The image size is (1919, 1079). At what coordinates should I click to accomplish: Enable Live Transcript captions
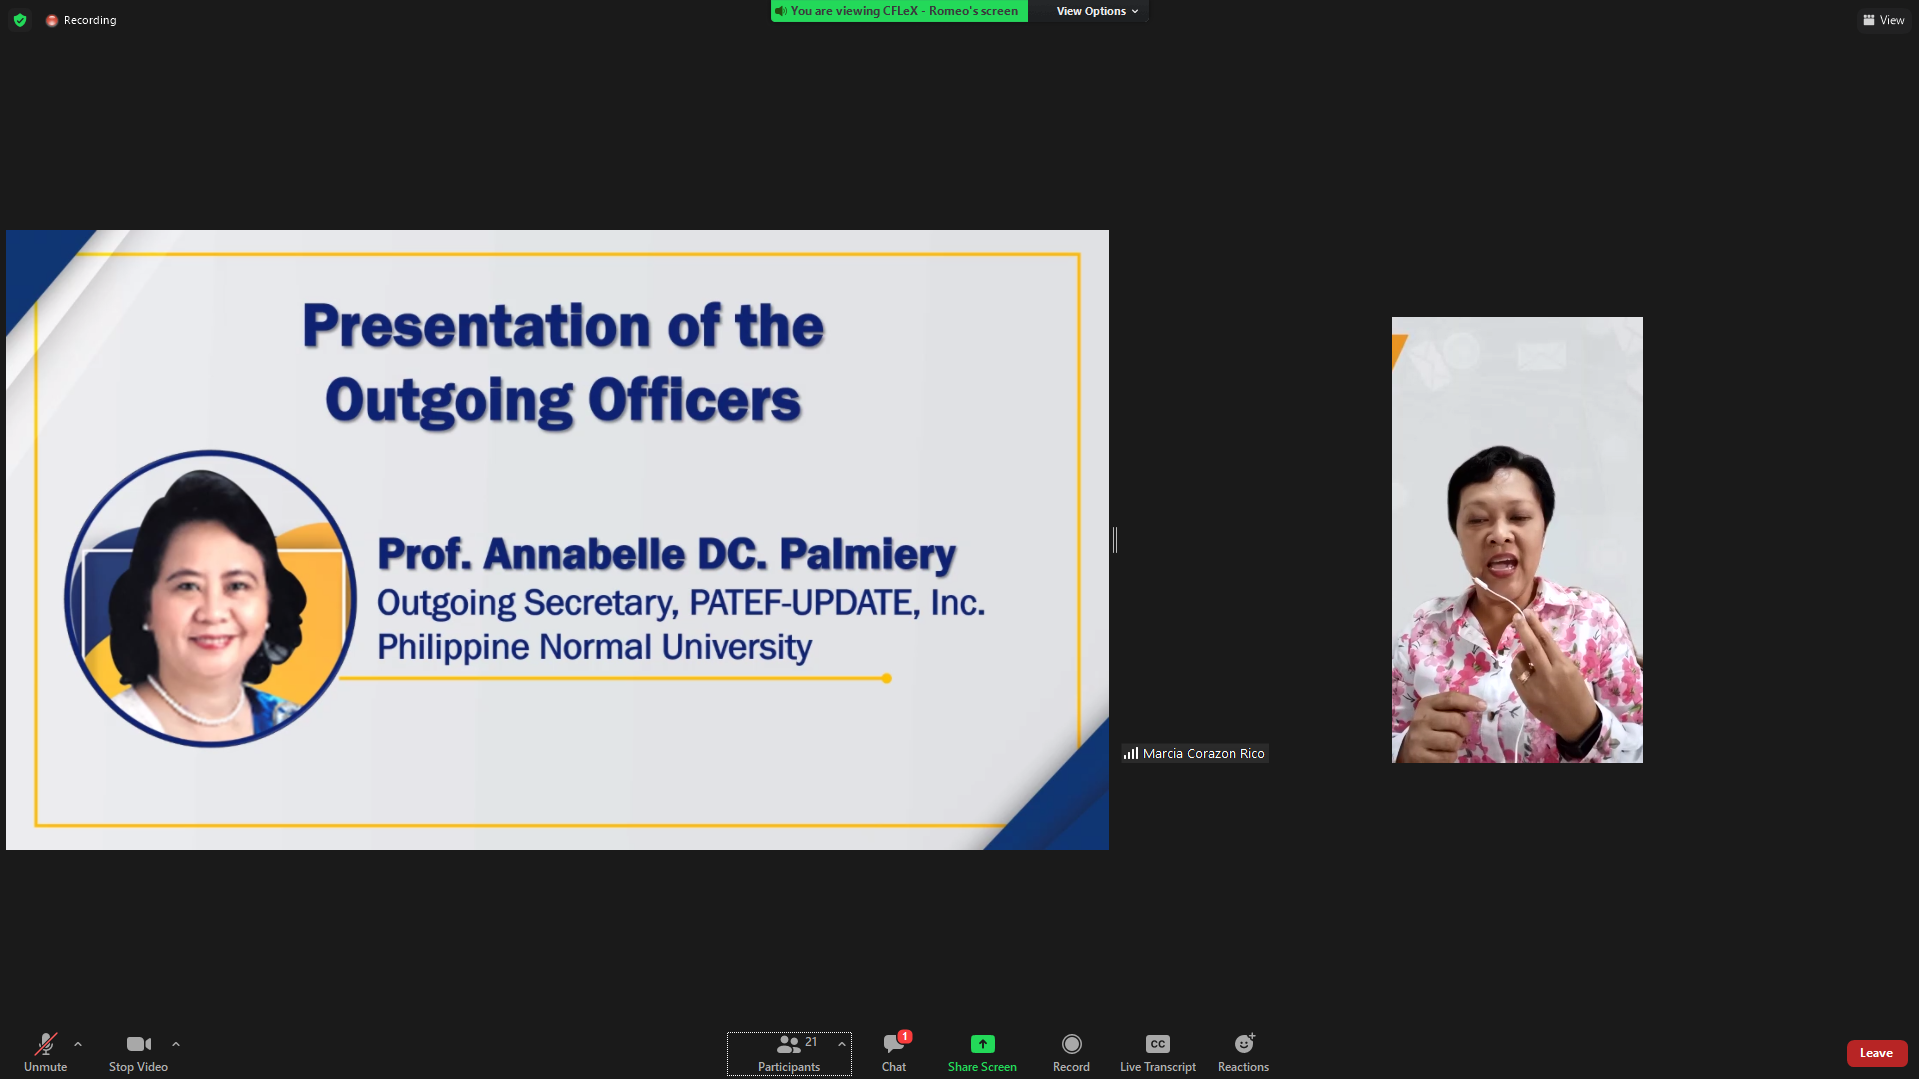[1157, 1052]
